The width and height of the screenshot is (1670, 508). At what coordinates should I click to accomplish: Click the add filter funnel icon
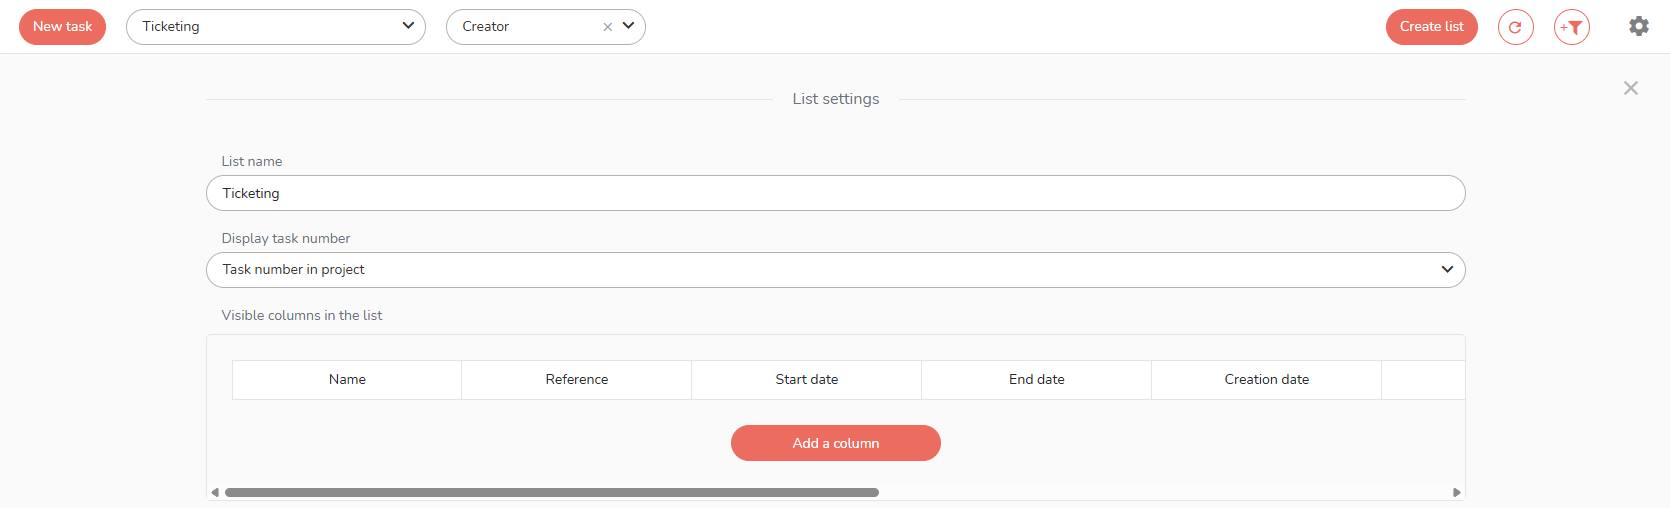(1571, 27)
